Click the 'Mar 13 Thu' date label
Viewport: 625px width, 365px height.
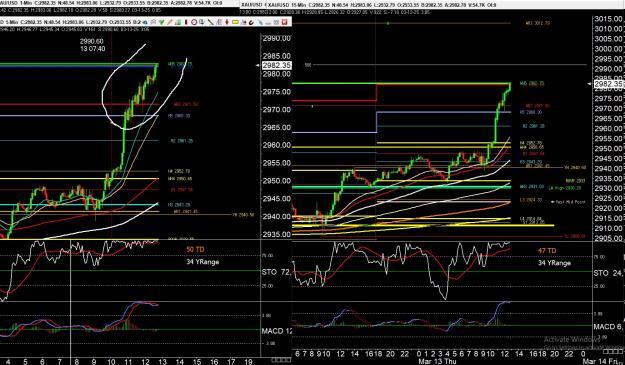click(x=437, y=361)
